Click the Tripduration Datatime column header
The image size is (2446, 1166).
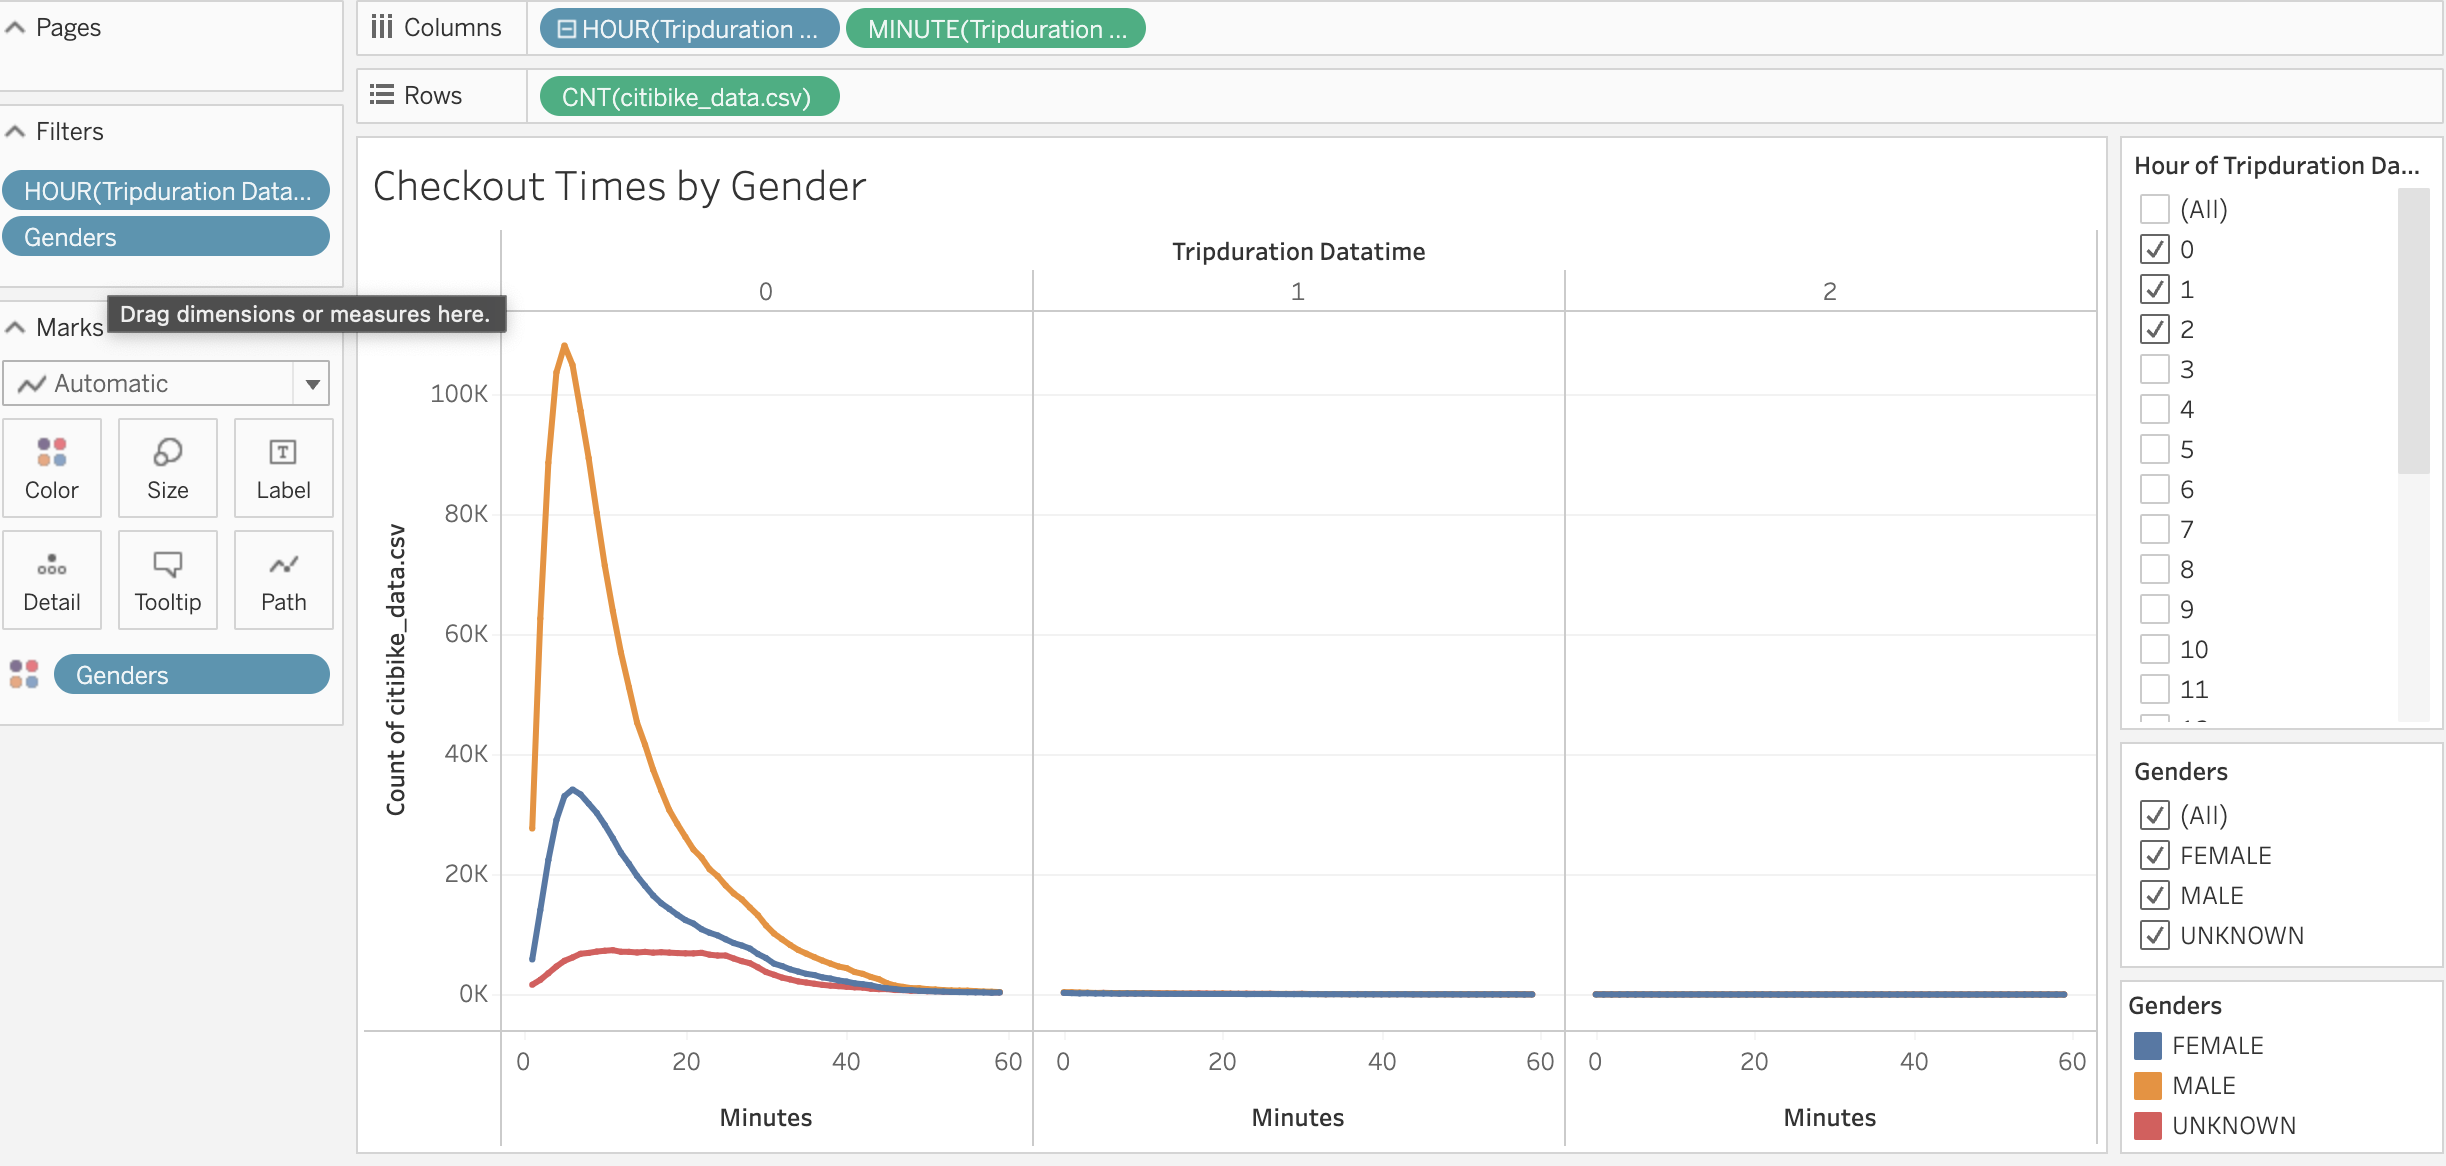coord(1298,251)
